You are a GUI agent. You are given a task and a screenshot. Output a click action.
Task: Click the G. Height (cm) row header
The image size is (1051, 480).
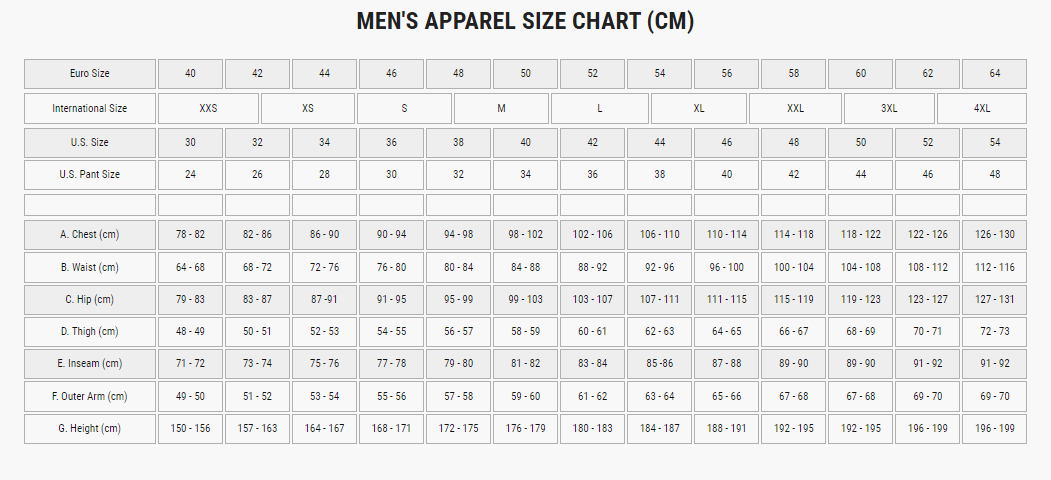tap(90, 429)
